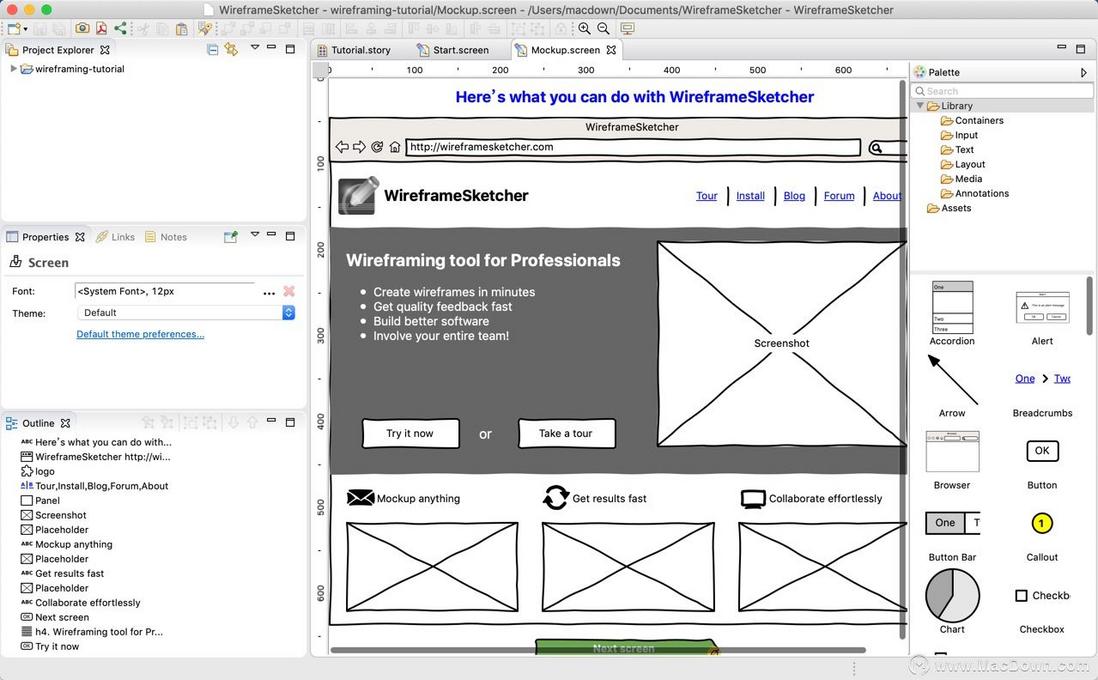Collapse All in Project Explorer
1098x680 pixels.
click(x=212, y=50)
